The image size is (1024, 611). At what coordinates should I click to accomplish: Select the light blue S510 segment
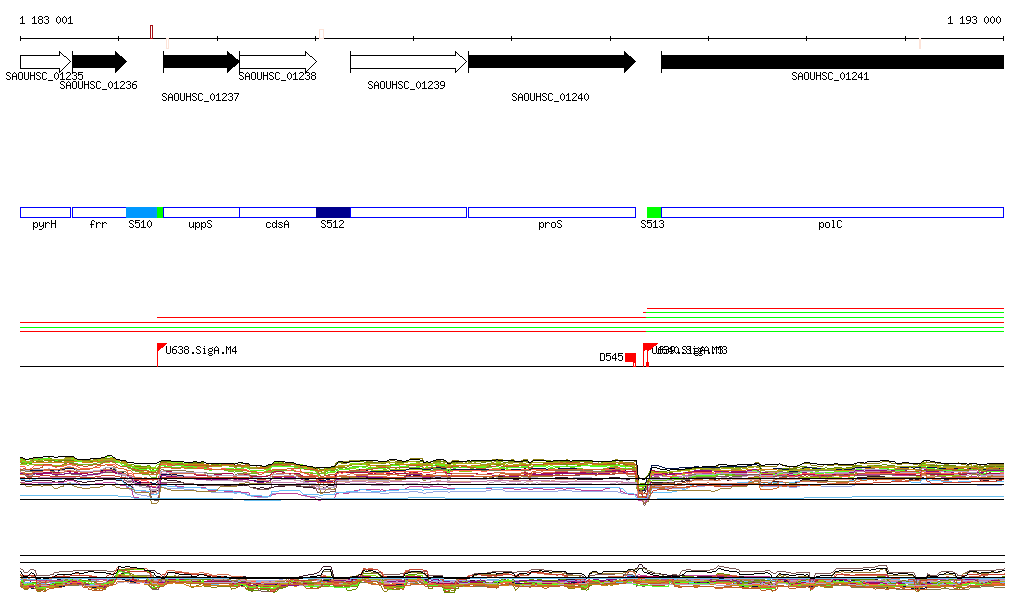click(142, 212)
